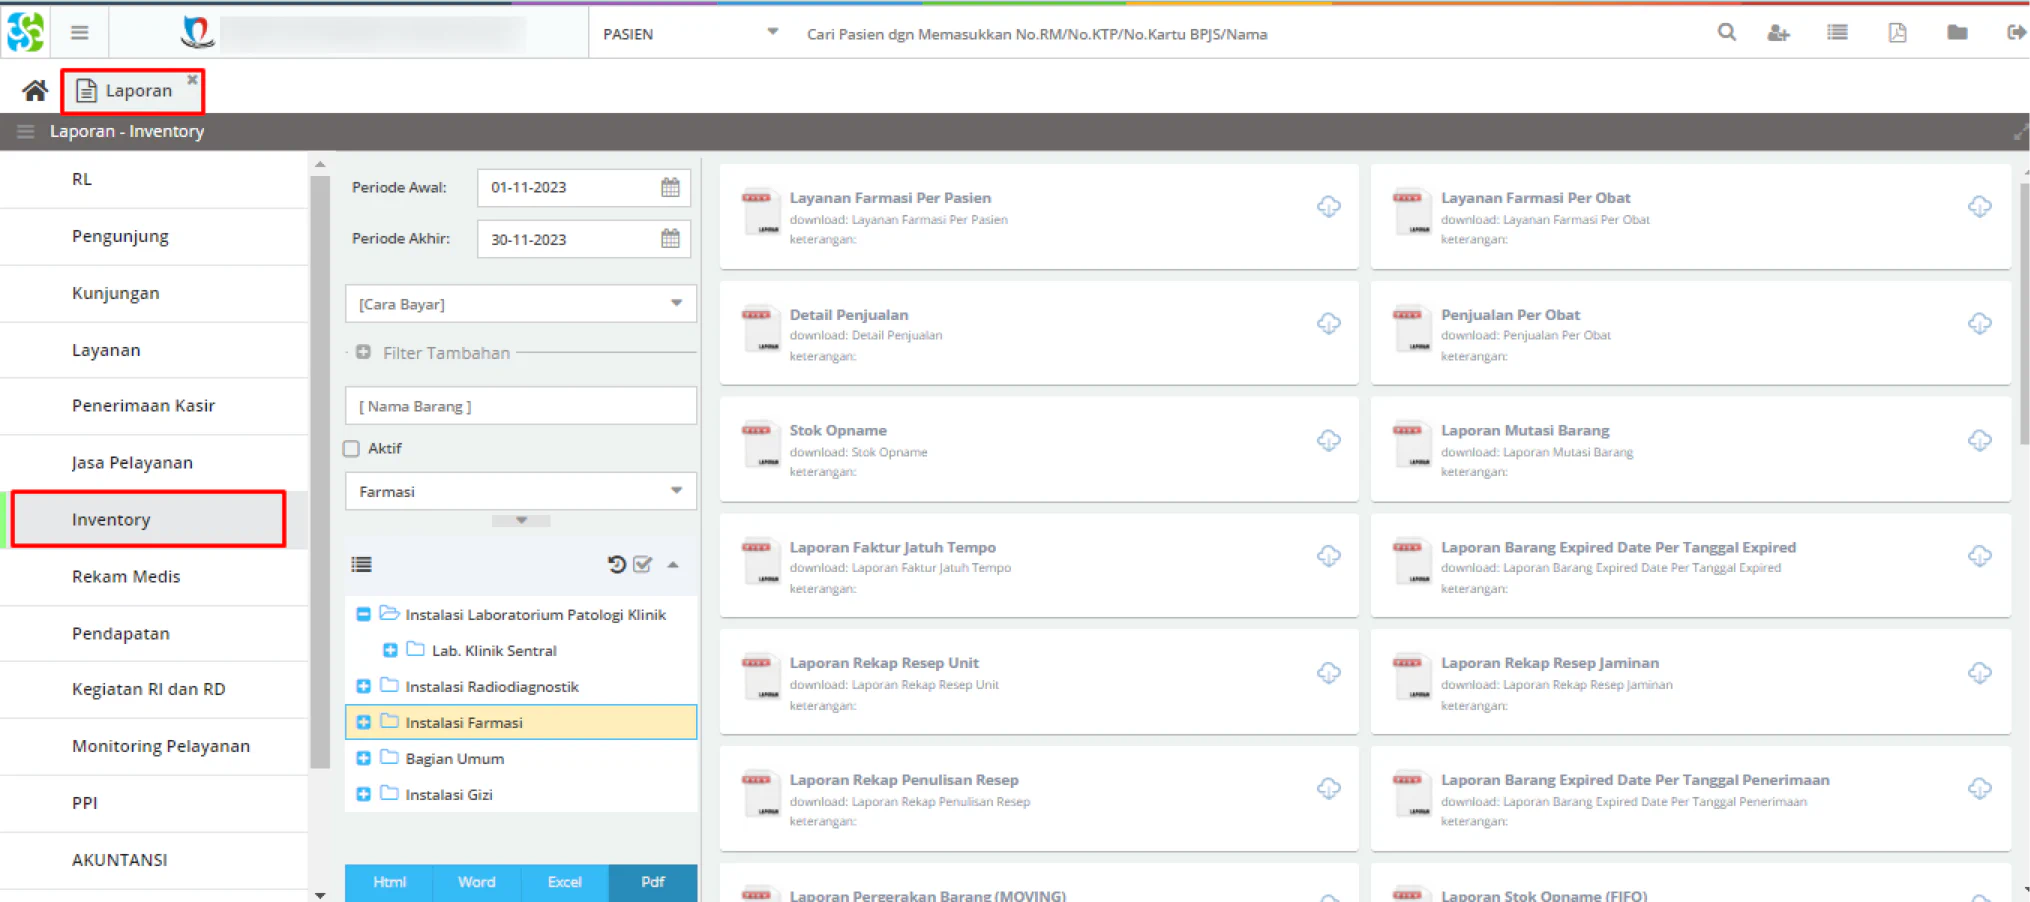Open the Cara Bayar dropdown

coord(521,304)
